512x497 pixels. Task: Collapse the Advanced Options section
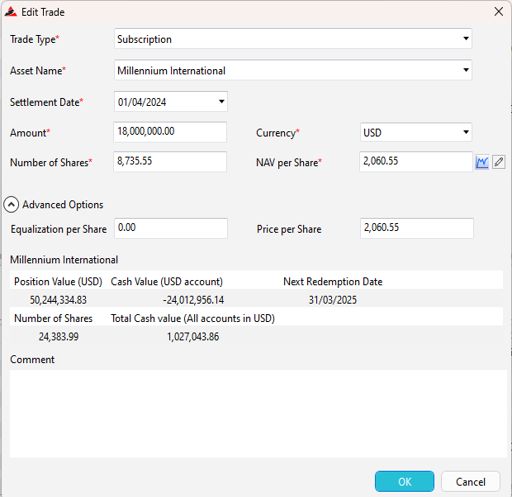[11, 205]
